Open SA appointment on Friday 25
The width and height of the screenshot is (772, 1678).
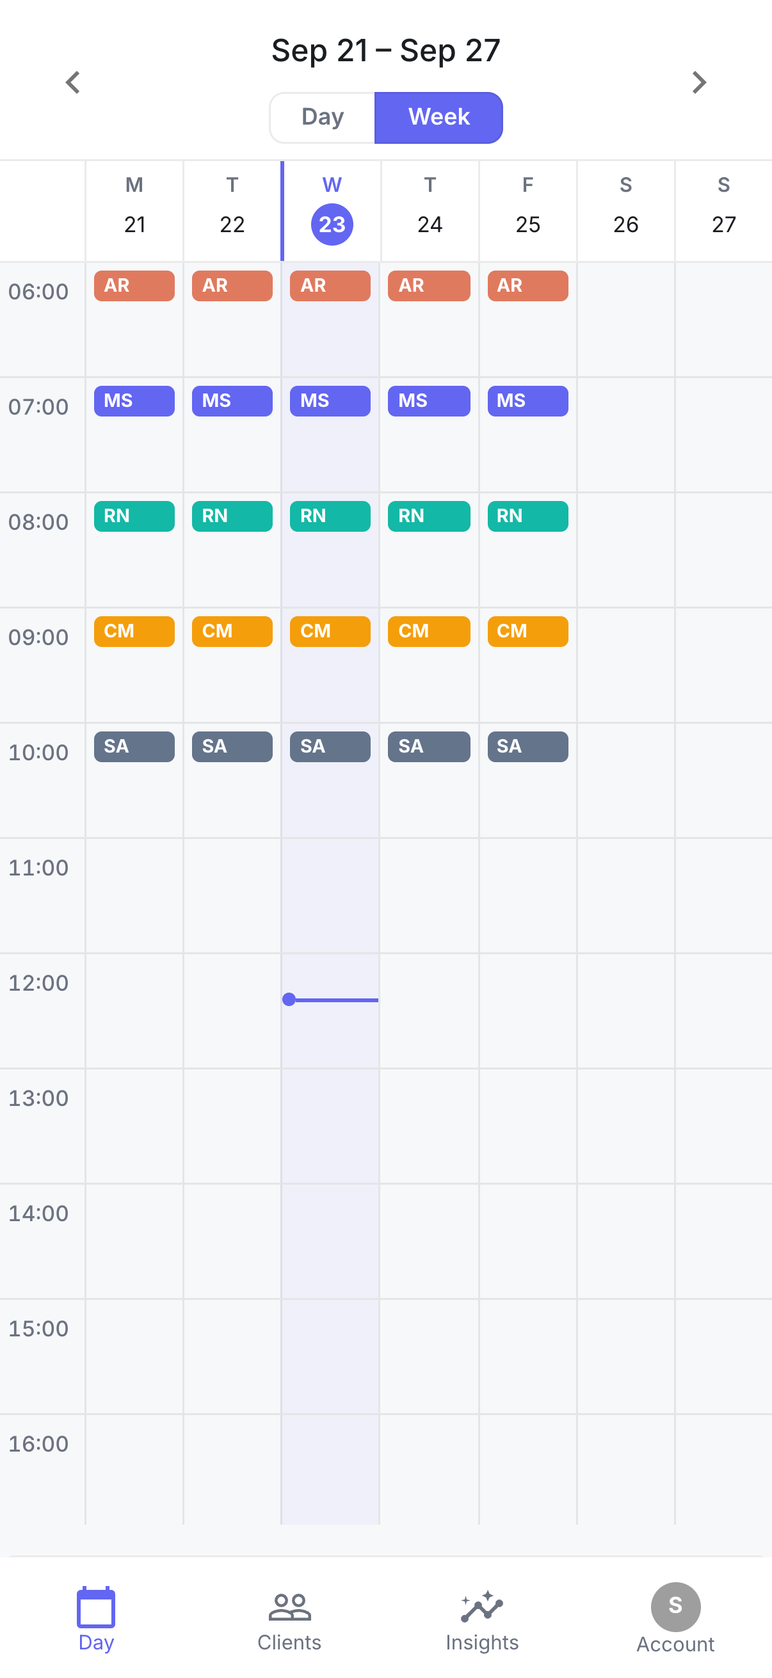528,747
